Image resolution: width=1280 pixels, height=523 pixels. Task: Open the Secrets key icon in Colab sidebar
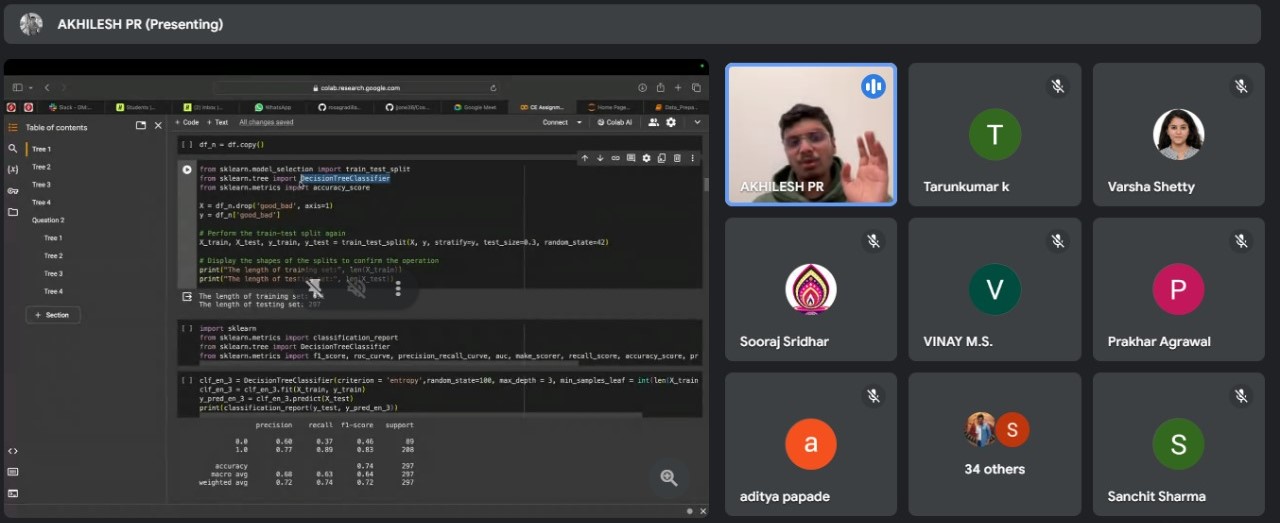click(13, 190)
